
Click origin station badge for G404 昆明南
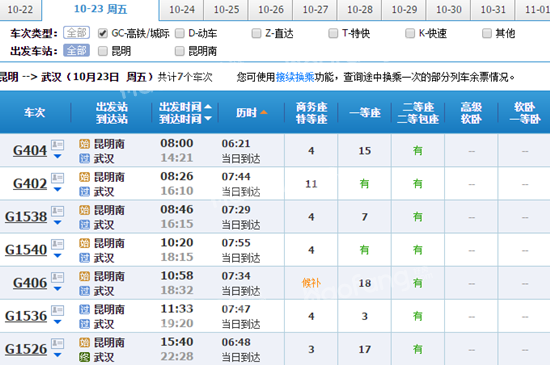85,144
